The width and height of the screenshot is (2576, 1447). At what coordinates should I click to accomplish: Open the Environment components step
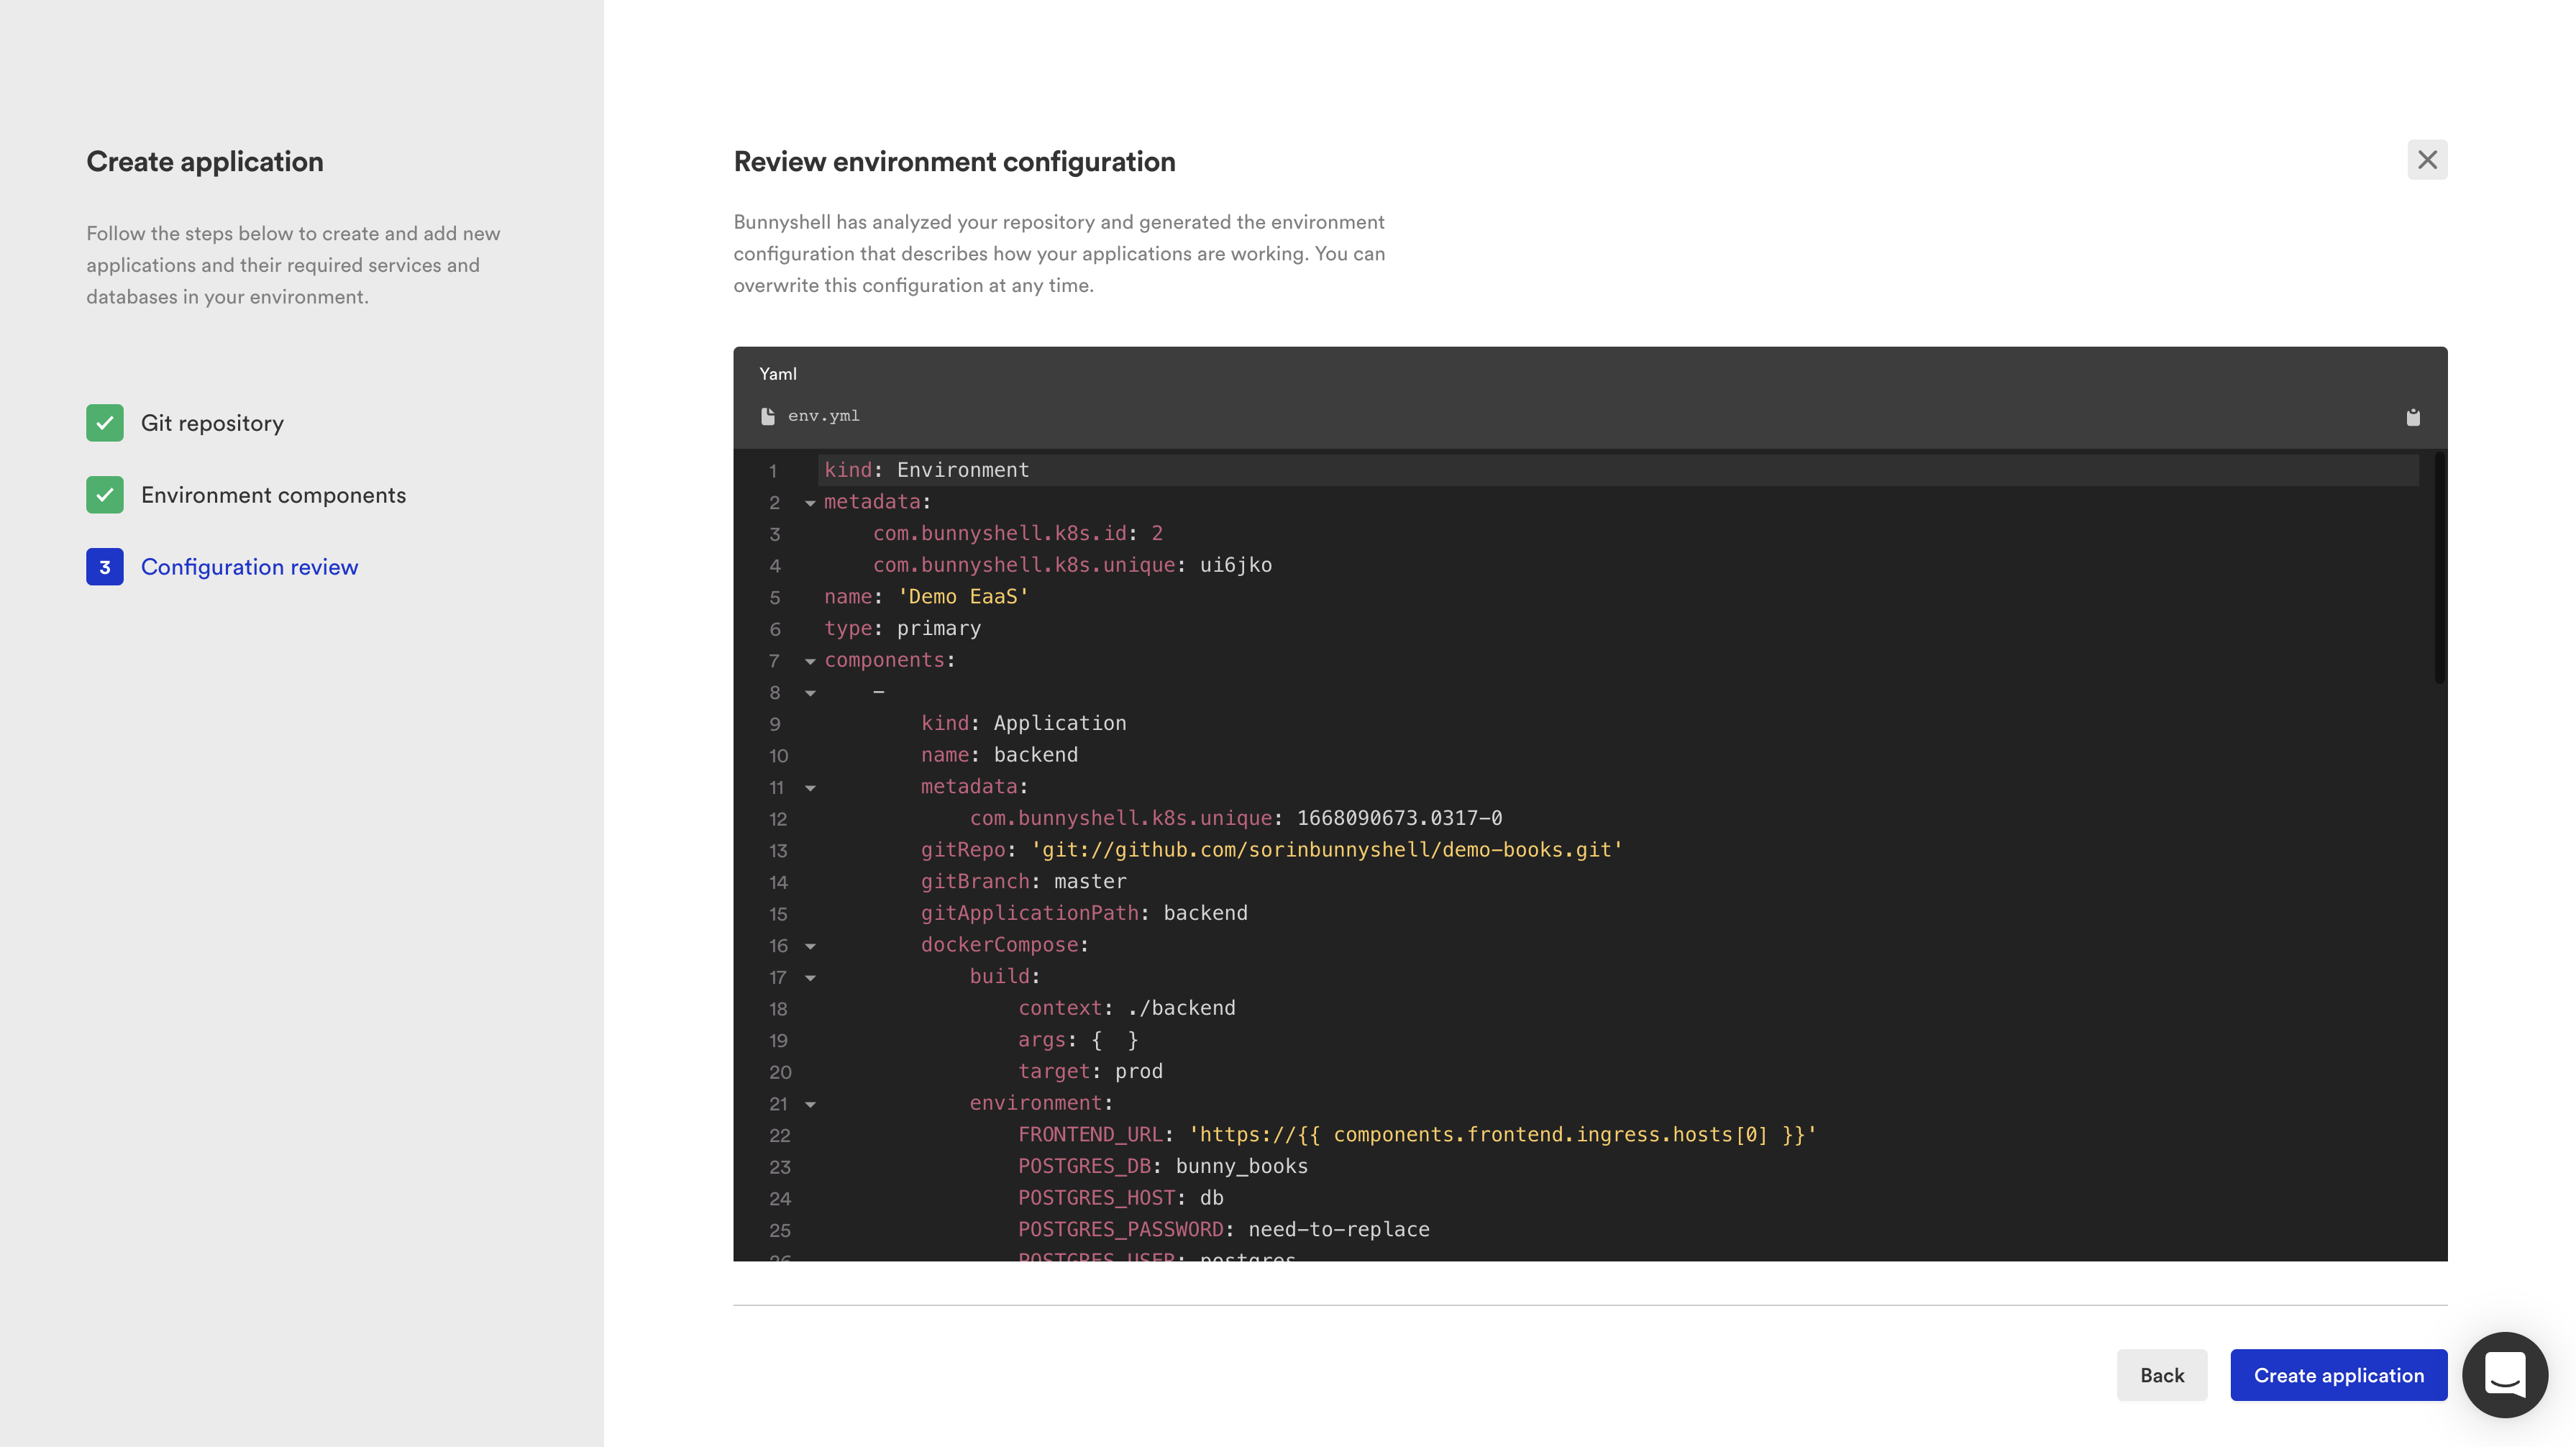[273, 495]
